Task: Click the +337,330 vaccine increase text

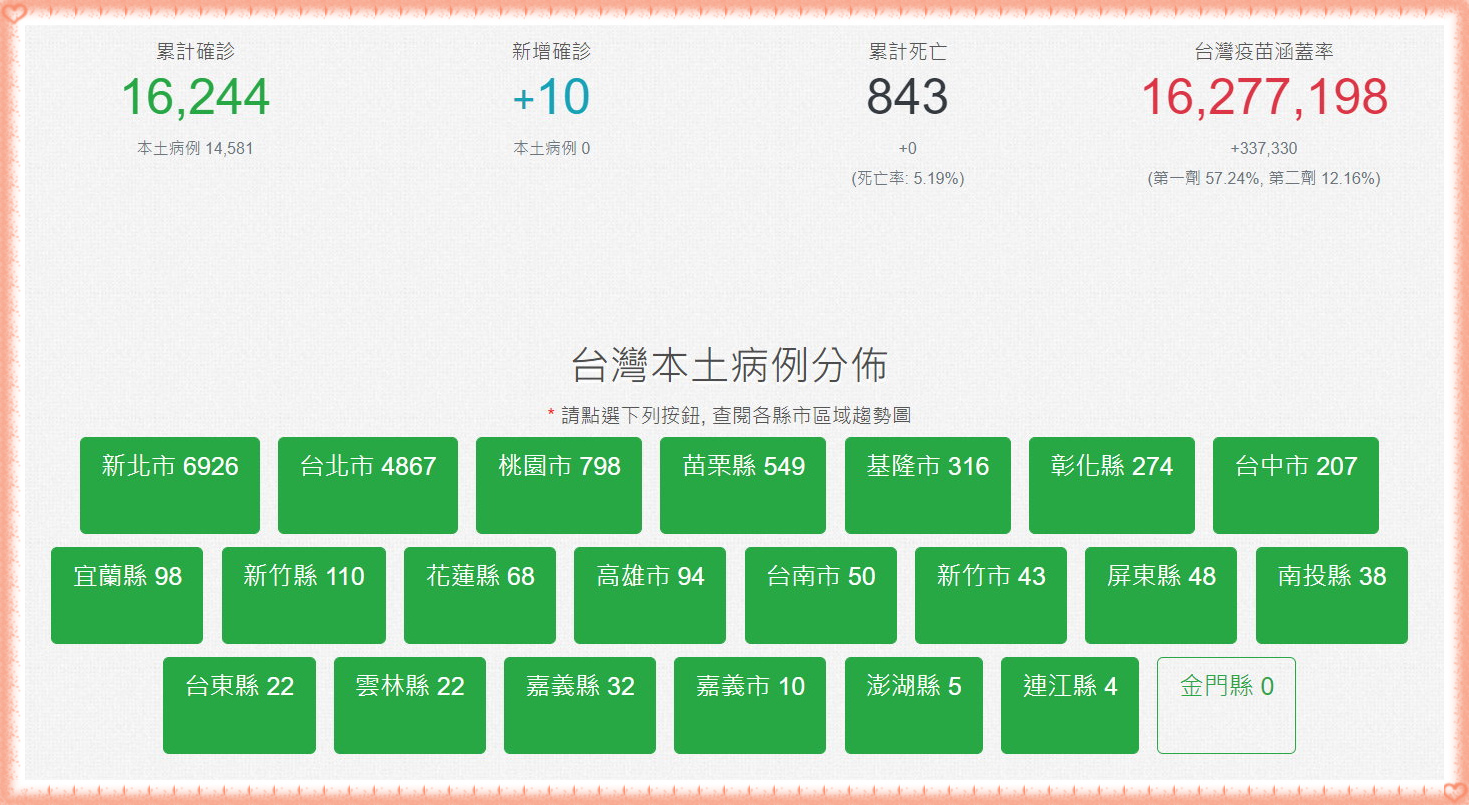Action: (1264, 148)
